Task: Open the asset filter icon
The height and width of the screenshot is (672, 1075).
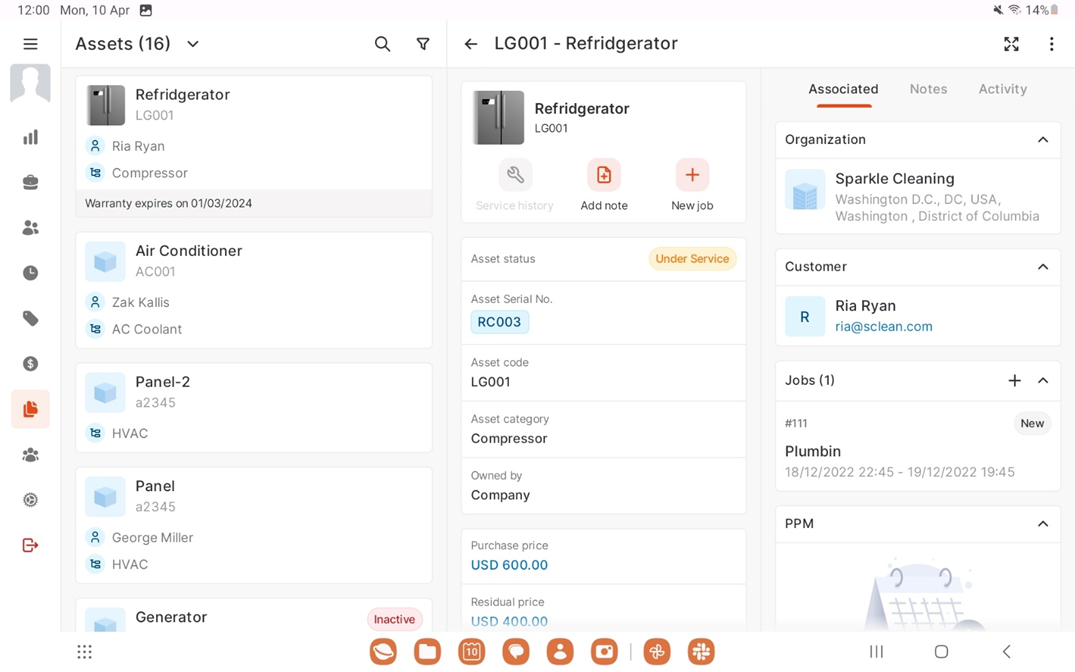Action: 423,44
